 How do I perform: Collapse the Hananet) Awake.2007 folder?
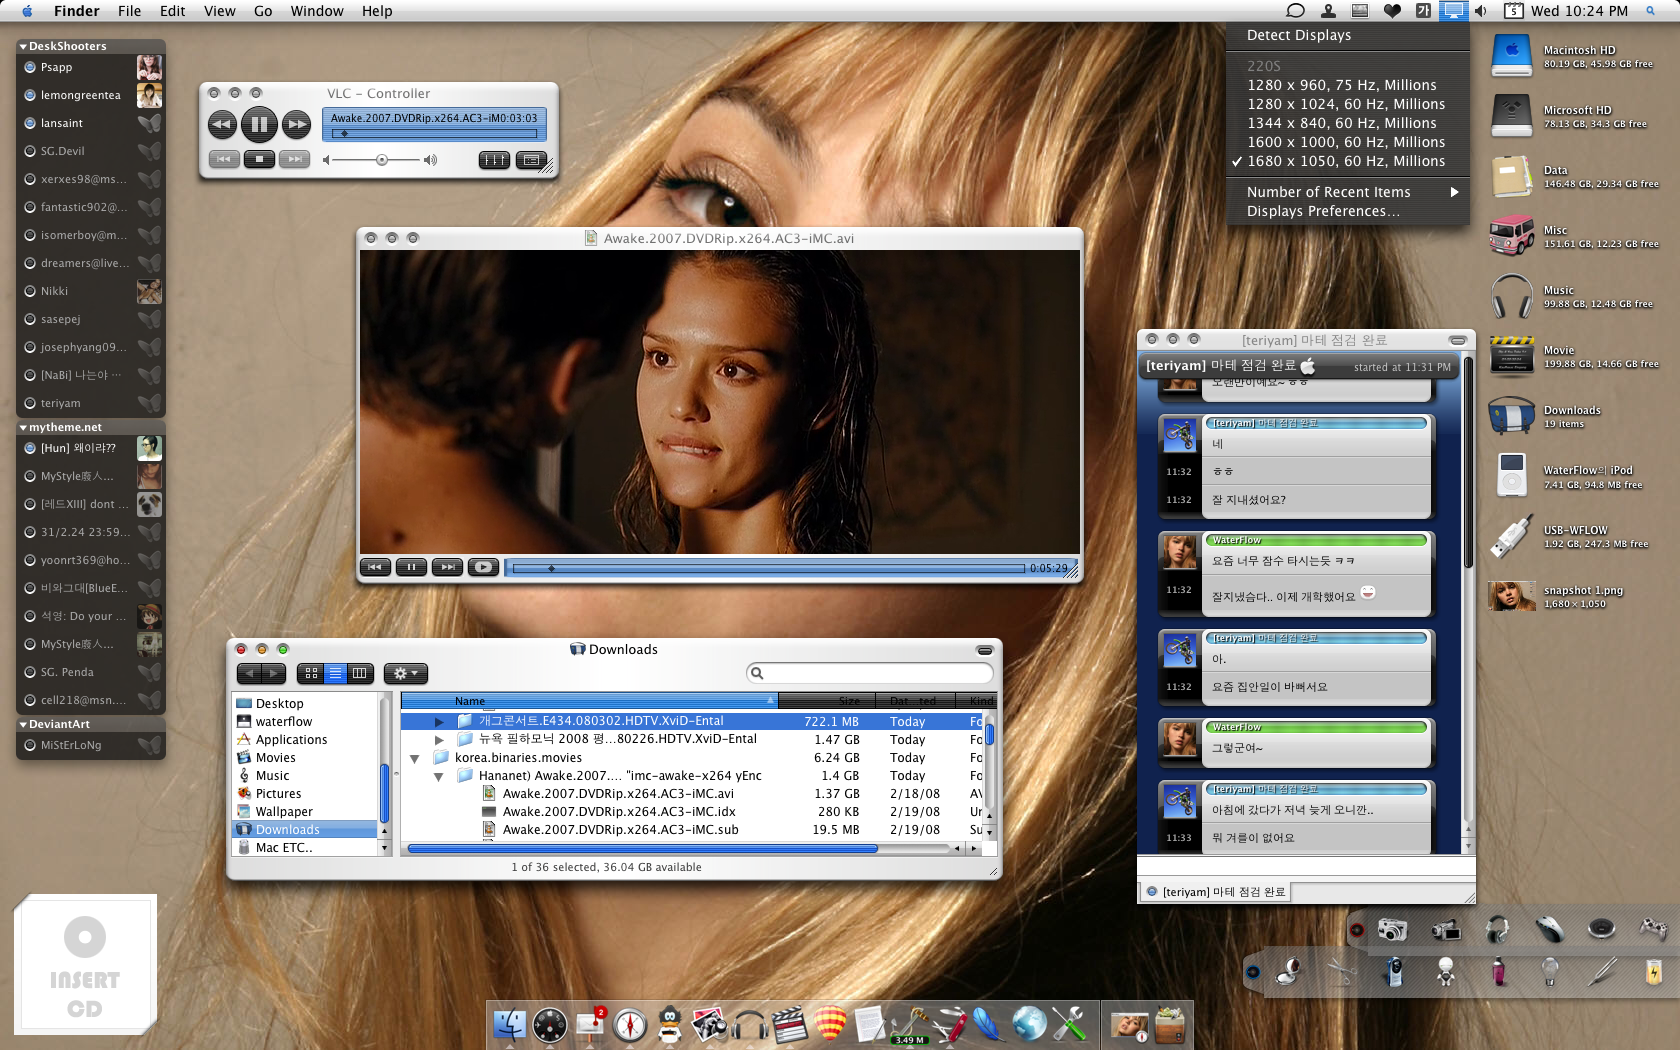pyautogui.click(x=438, y=776)
